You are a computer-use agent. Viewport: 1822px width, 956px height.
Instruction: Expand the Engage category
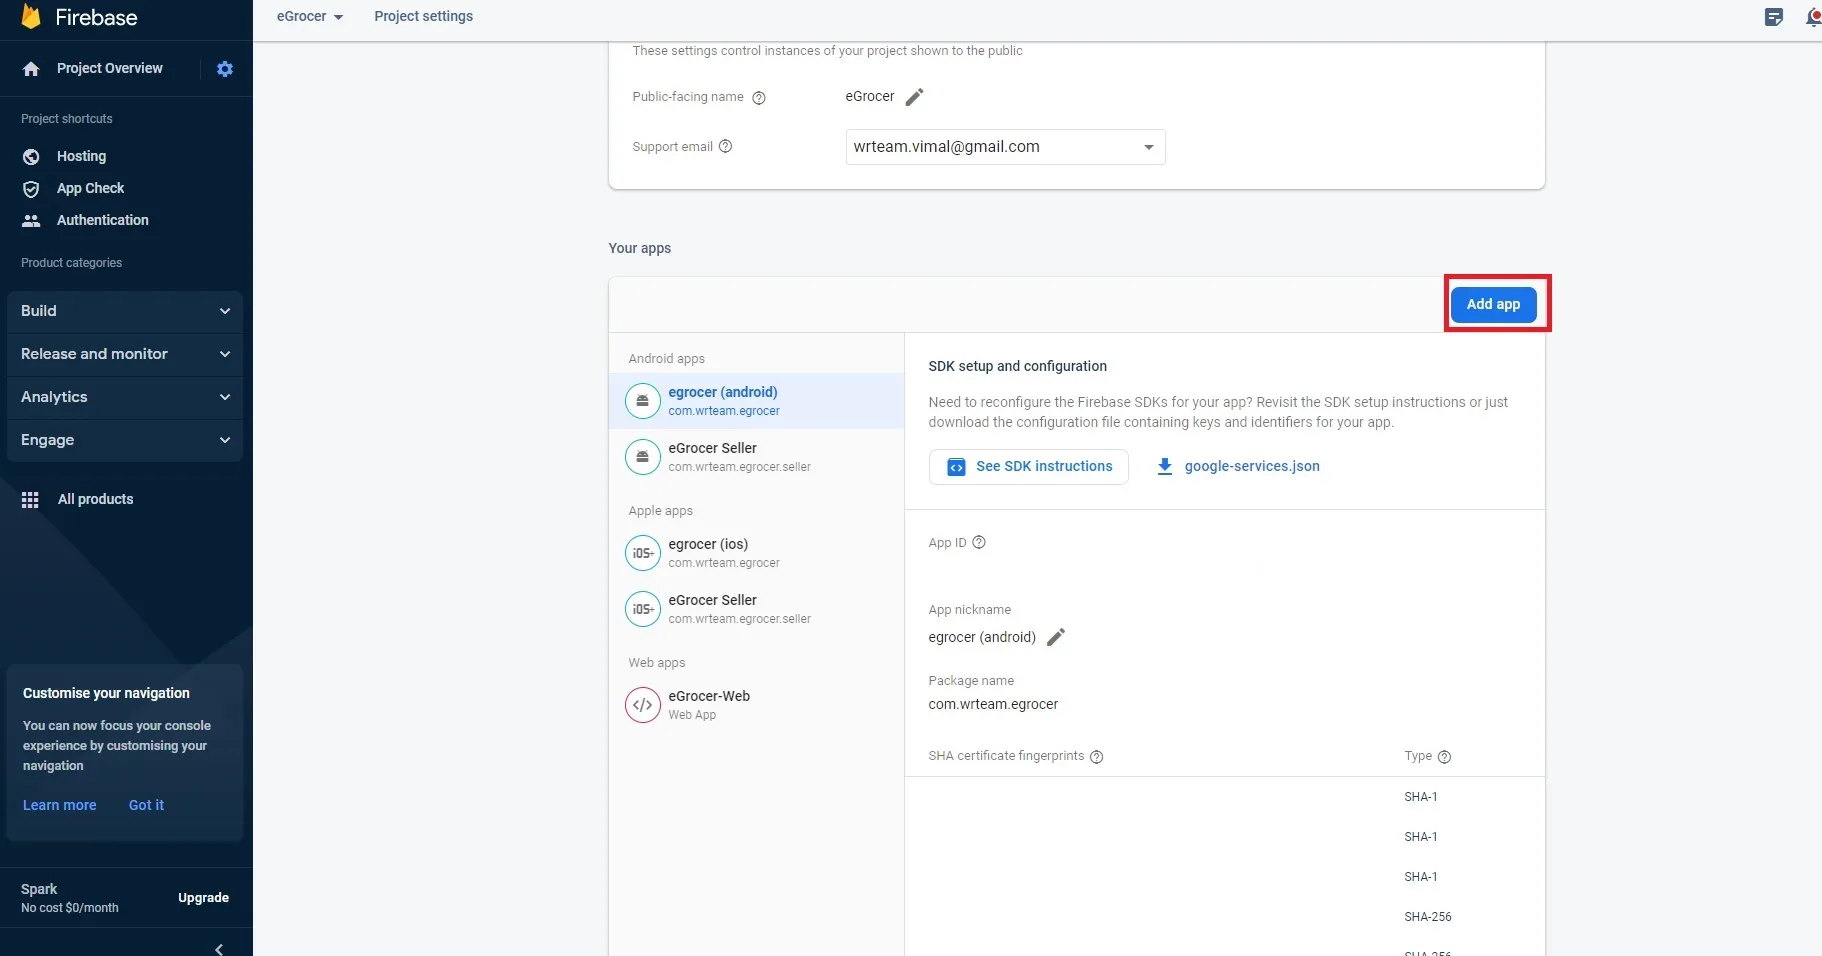125,440
